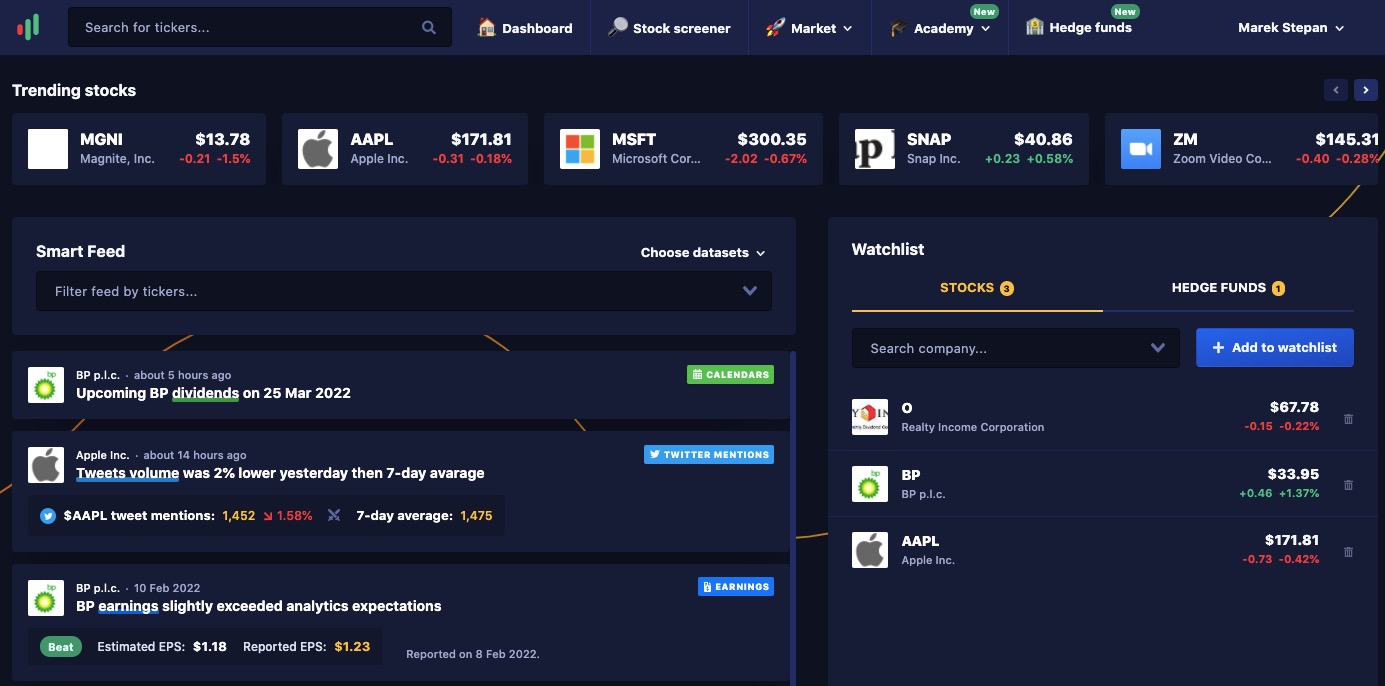Click the Trending stocks heading
This screenshot has height=686, width=1385.
point(74,90)
